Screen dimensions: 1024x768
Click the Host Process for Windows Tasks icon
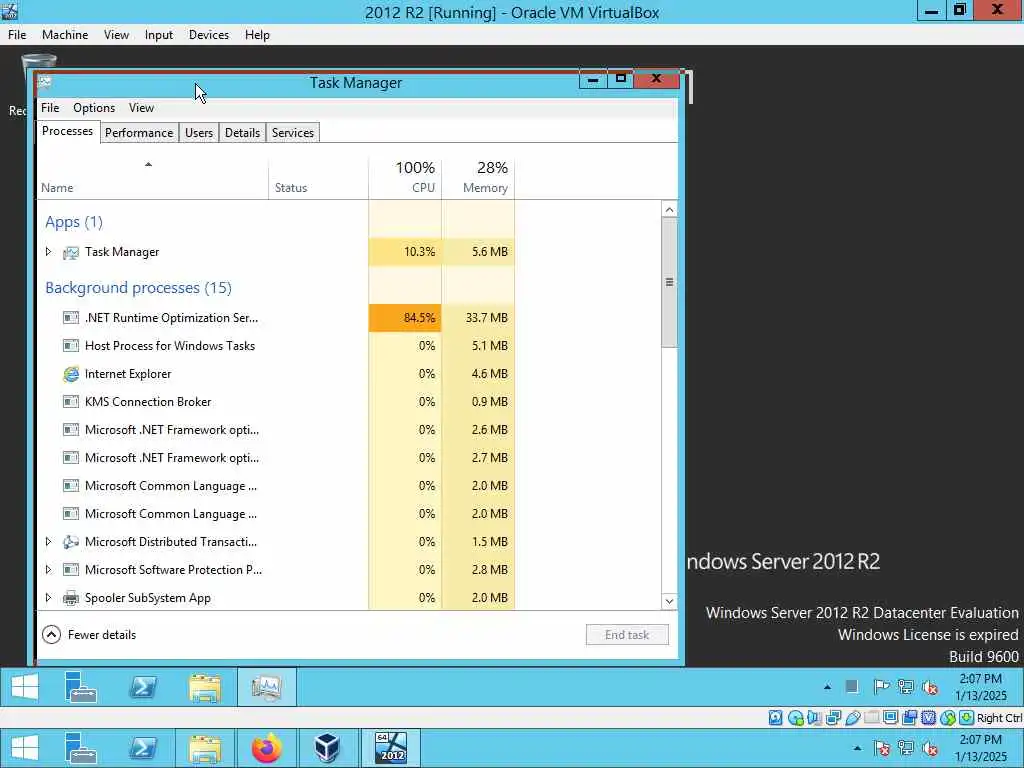click(x=71, y=346)
